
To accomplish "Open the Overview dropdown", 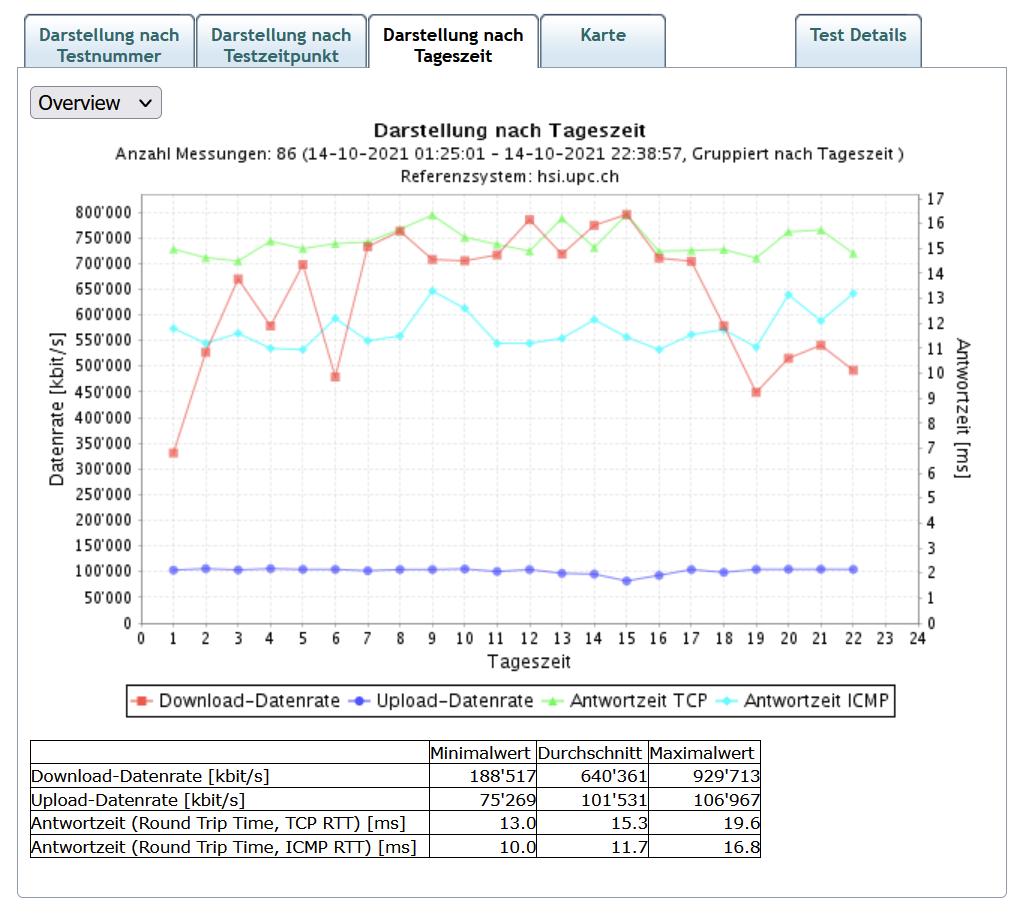I will (95, 103).
